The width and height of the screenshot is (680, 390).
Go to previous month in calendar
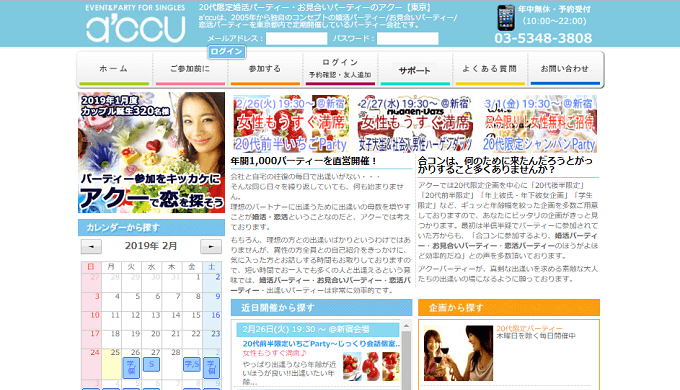click(91, 246)
